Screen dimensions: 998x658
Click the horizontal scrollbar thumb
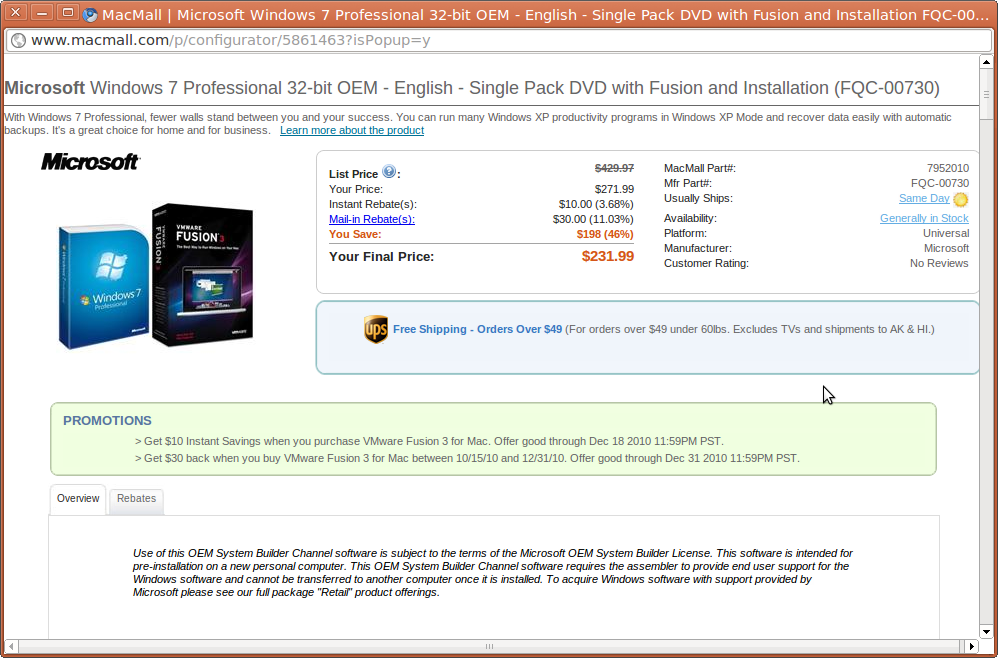click(489, 647)
